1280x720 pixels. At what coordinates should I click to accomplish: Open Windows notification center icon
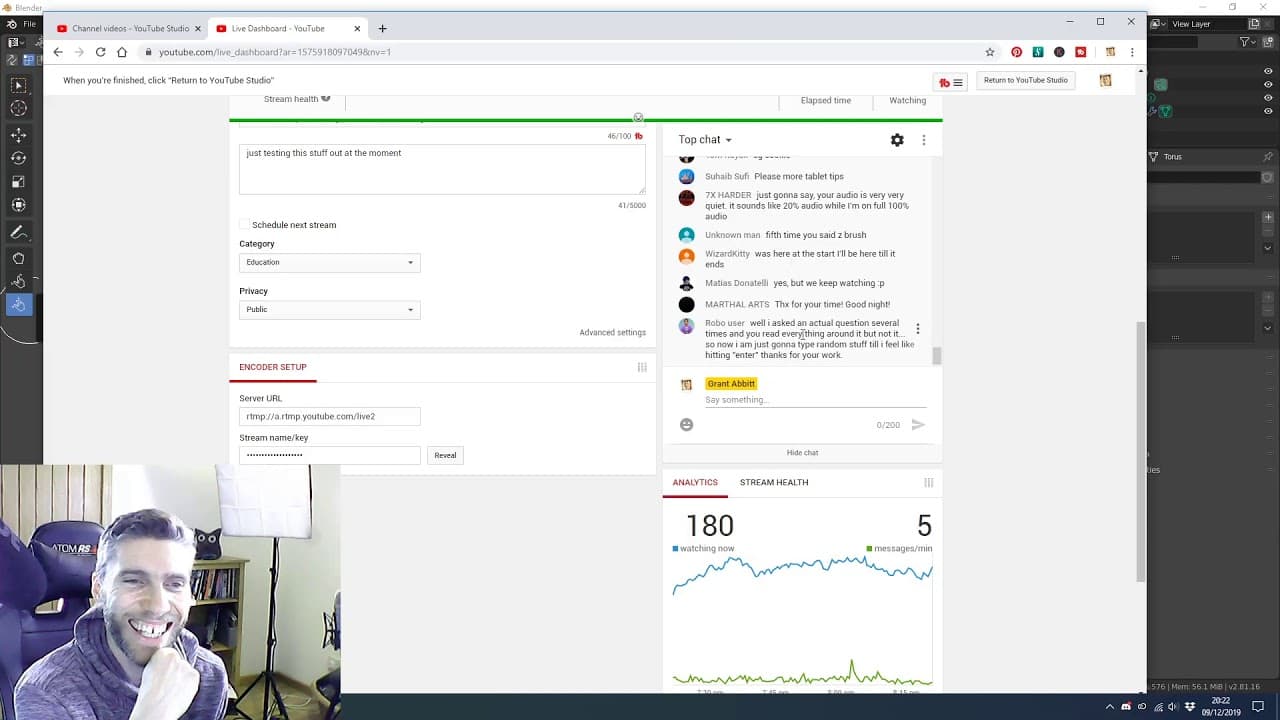point(1258,706)
